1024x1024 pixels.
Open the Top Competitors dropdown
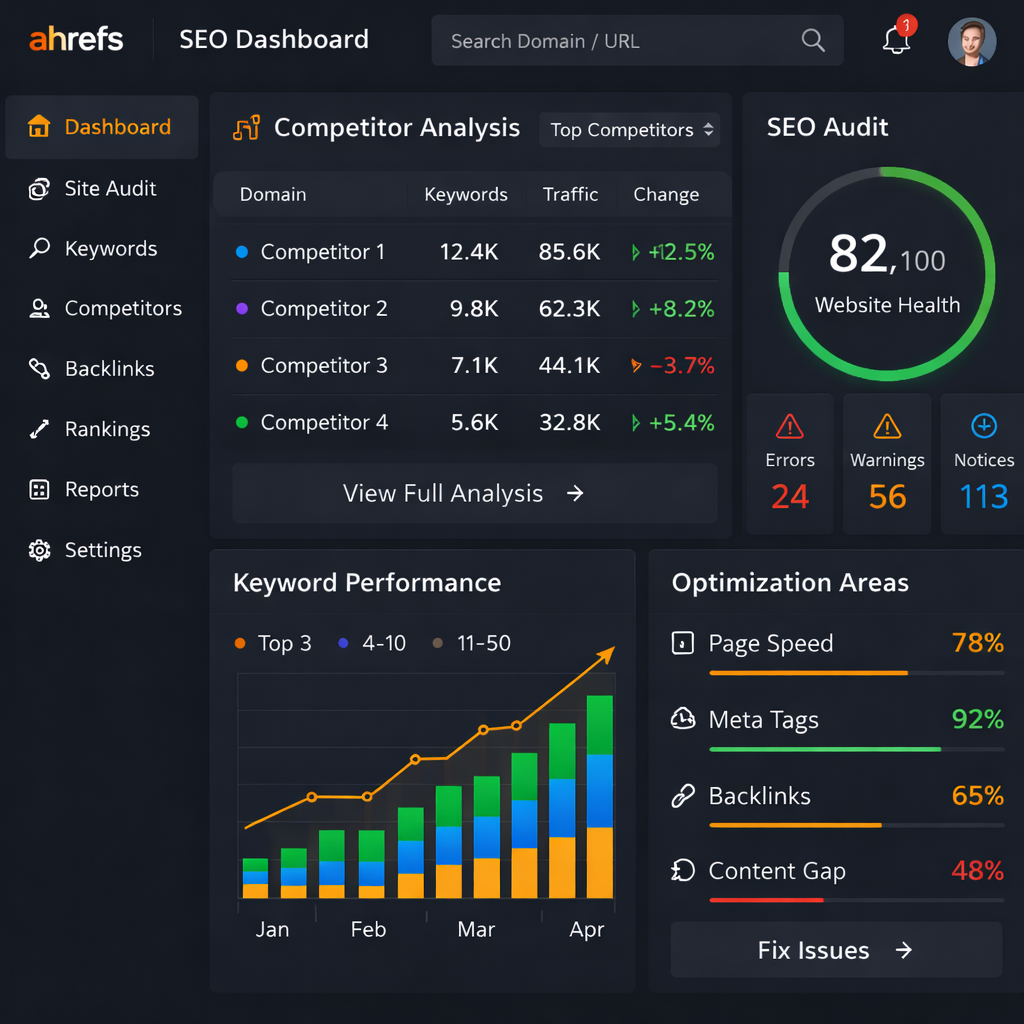coord(630,130)
